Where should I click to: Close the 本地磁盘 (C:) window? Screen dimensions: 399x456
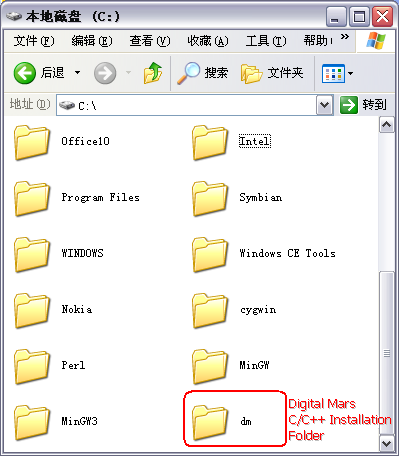(382, 16)
